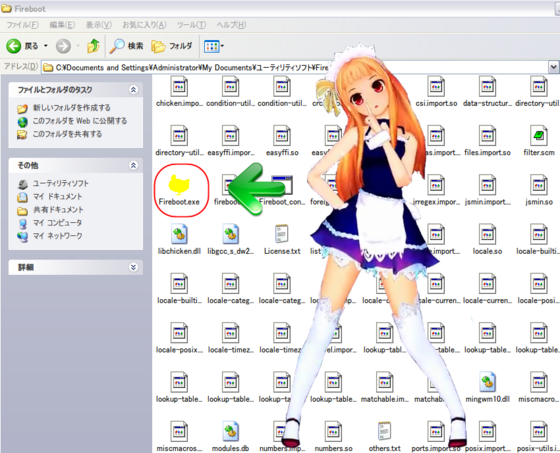Expand the address bar dropdown
This screenshot has width=560, height=453.
point(553,67)
